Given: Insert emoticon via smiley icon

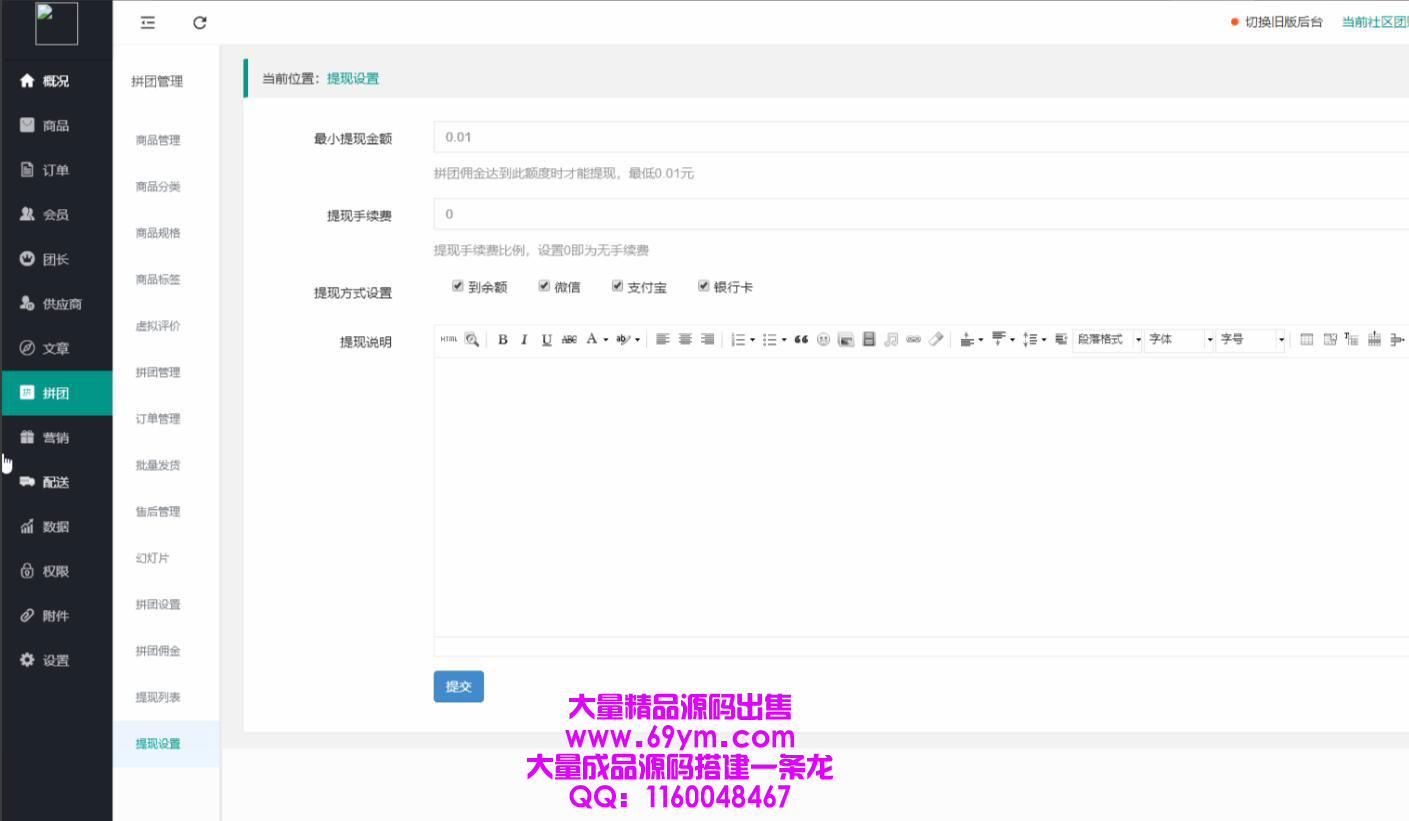Looking at the screenshot, I should click(823, 340).
